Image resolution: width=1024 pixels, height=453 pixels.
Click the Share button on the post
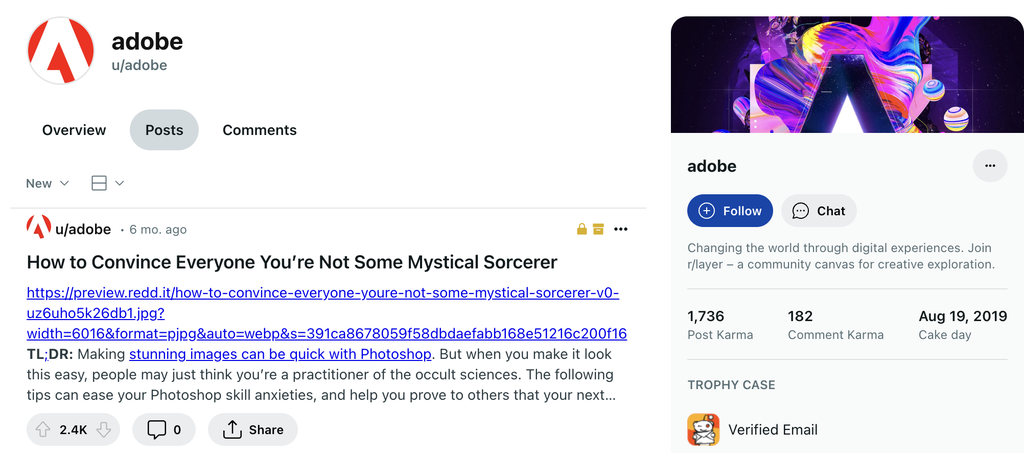pyautogui.click(x=252, y=430)
